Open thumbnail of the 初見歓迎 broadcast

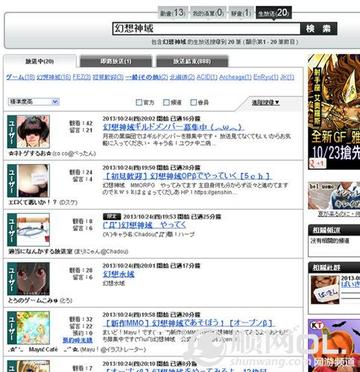[x=33, y=181]
